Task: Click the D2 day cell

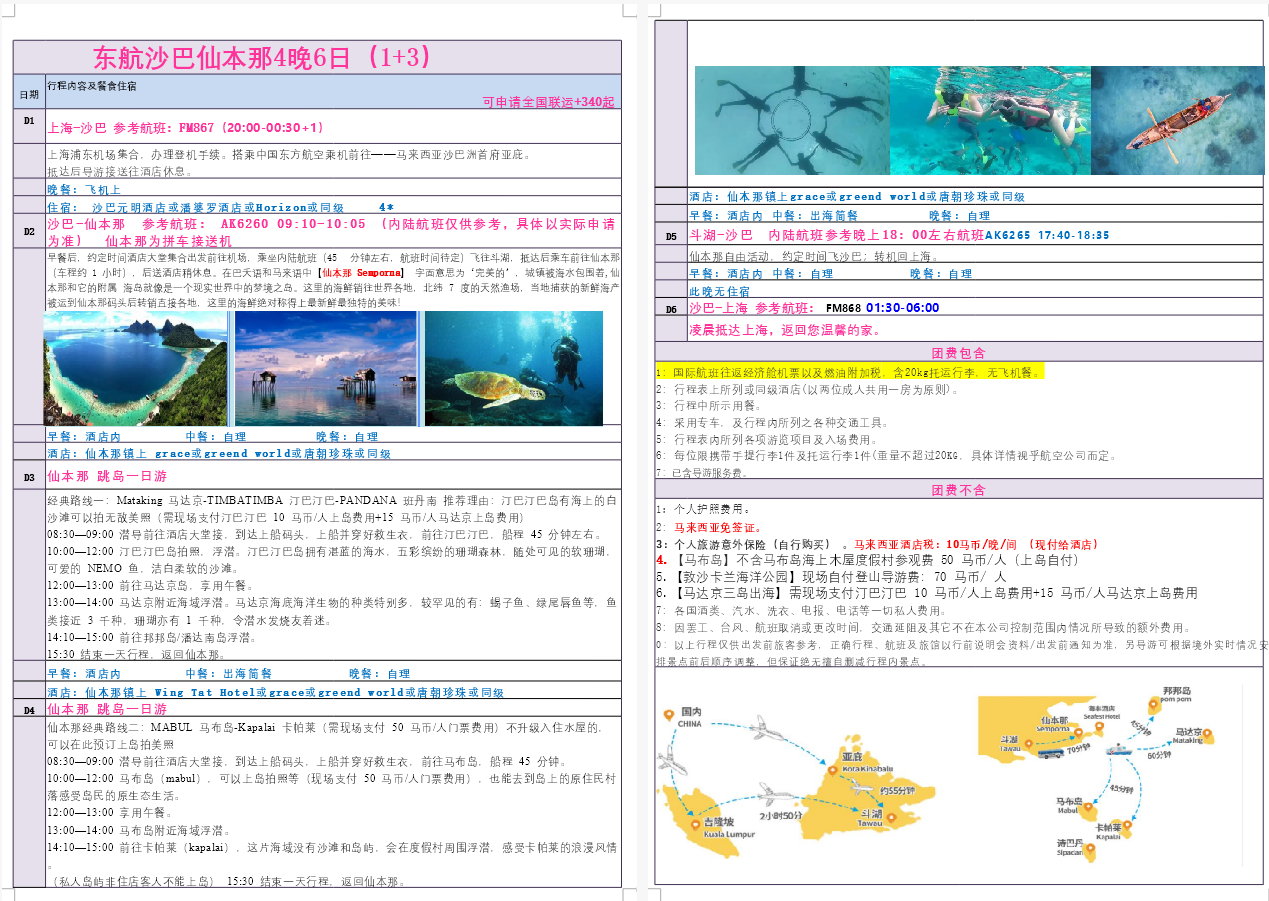Action: coord(29,231)
